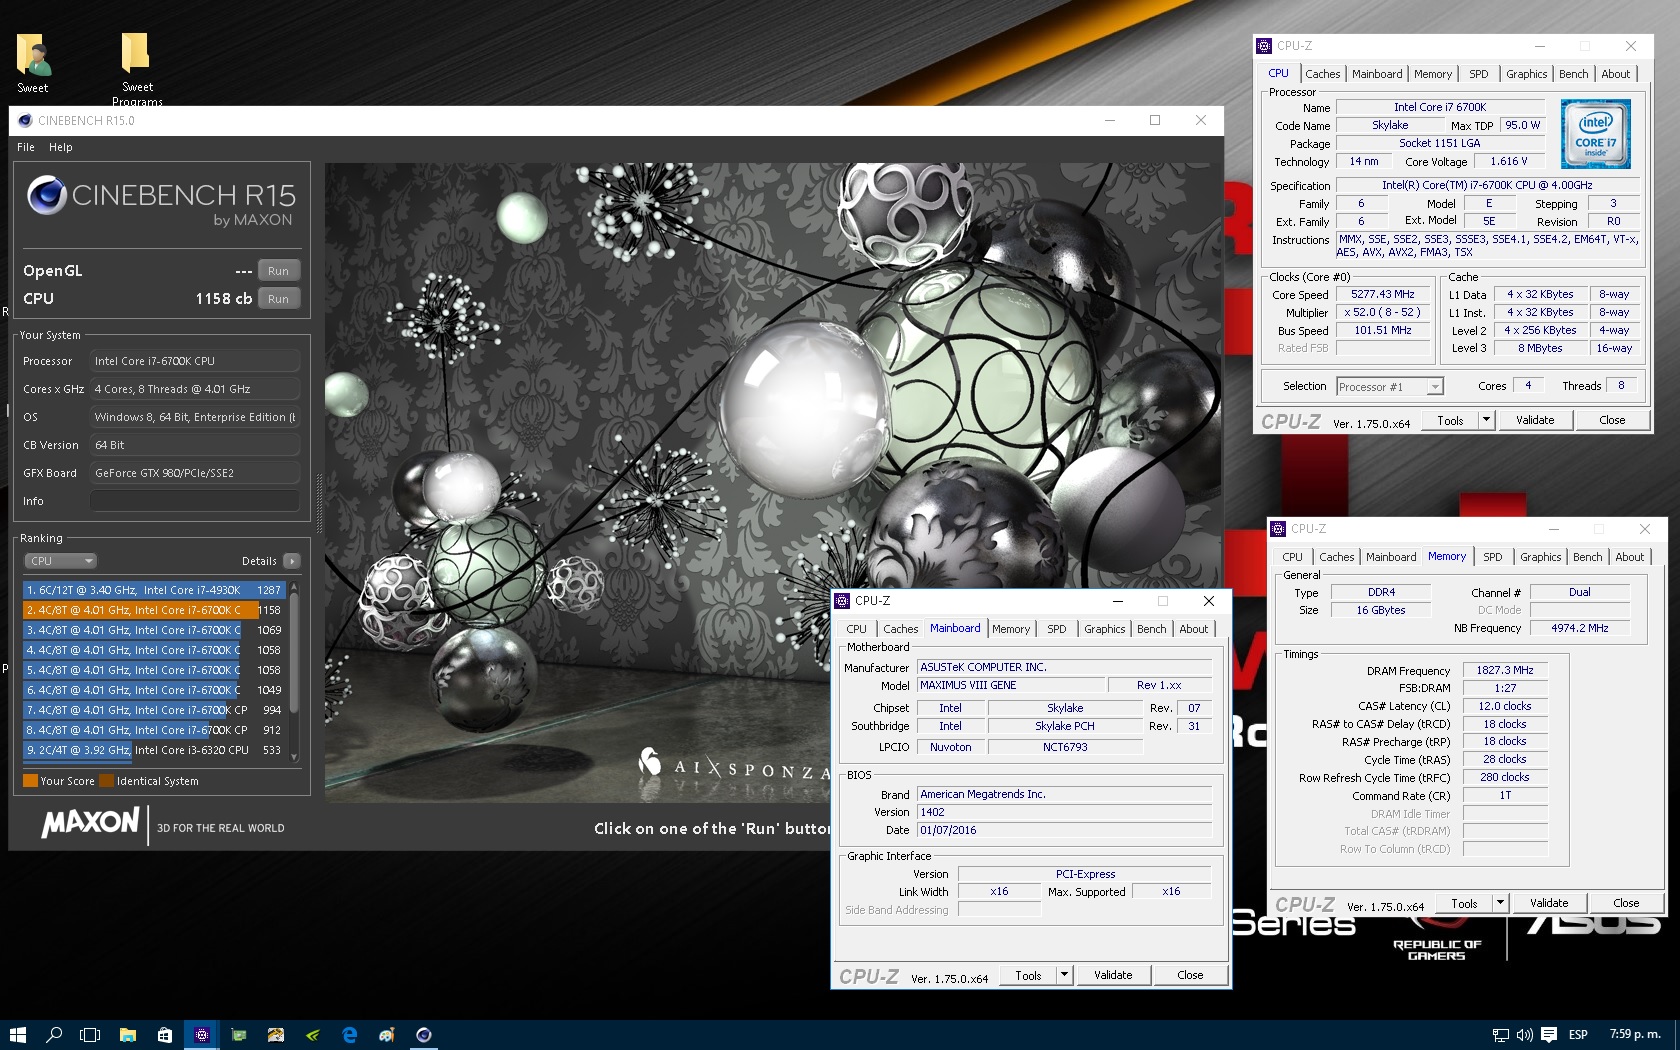This screenshot has height=1050, width=1680.
Task: Click the taskbar clock showing 7:59 p. m.
Action: pyautogui.click(x=1635, y=1035)
